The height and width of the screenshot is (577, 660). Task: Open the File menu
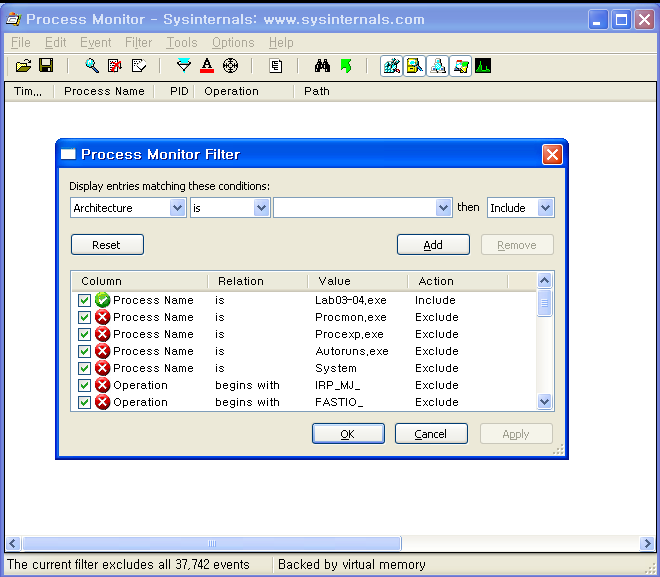(21, 43)
